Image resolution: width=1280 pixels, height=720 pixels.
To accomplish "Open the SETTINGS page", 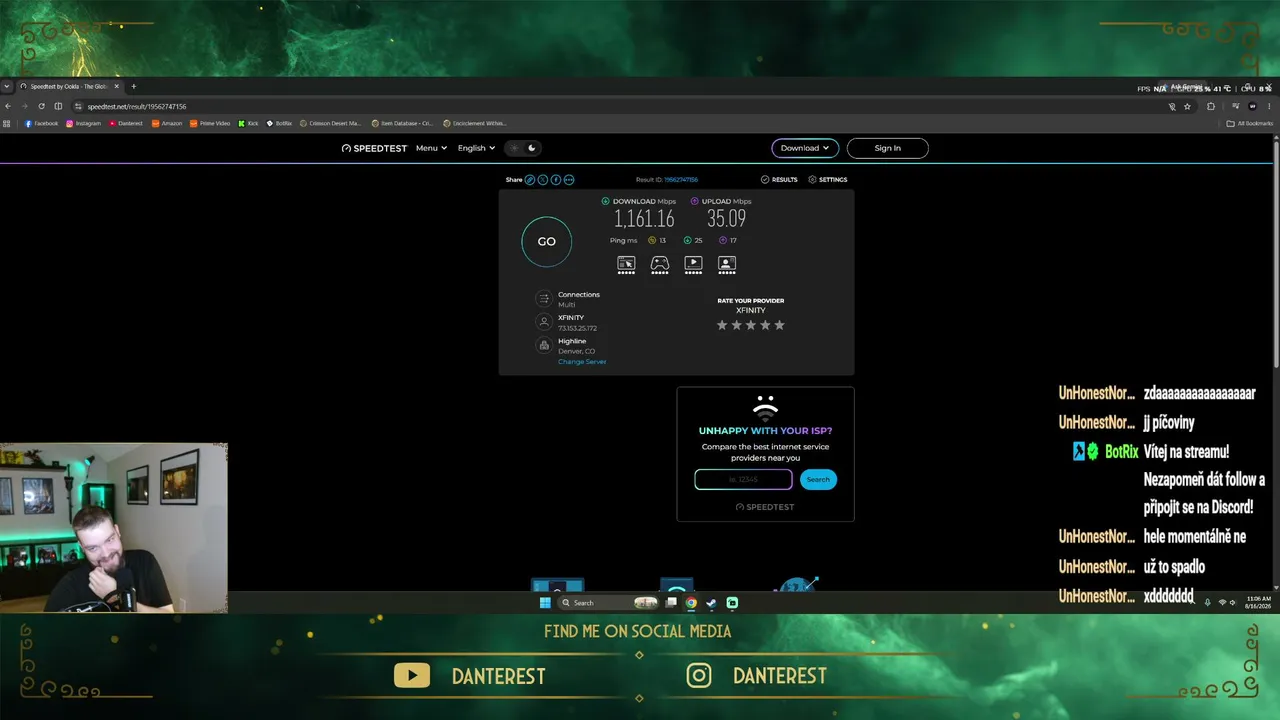I will coord(828,180).
